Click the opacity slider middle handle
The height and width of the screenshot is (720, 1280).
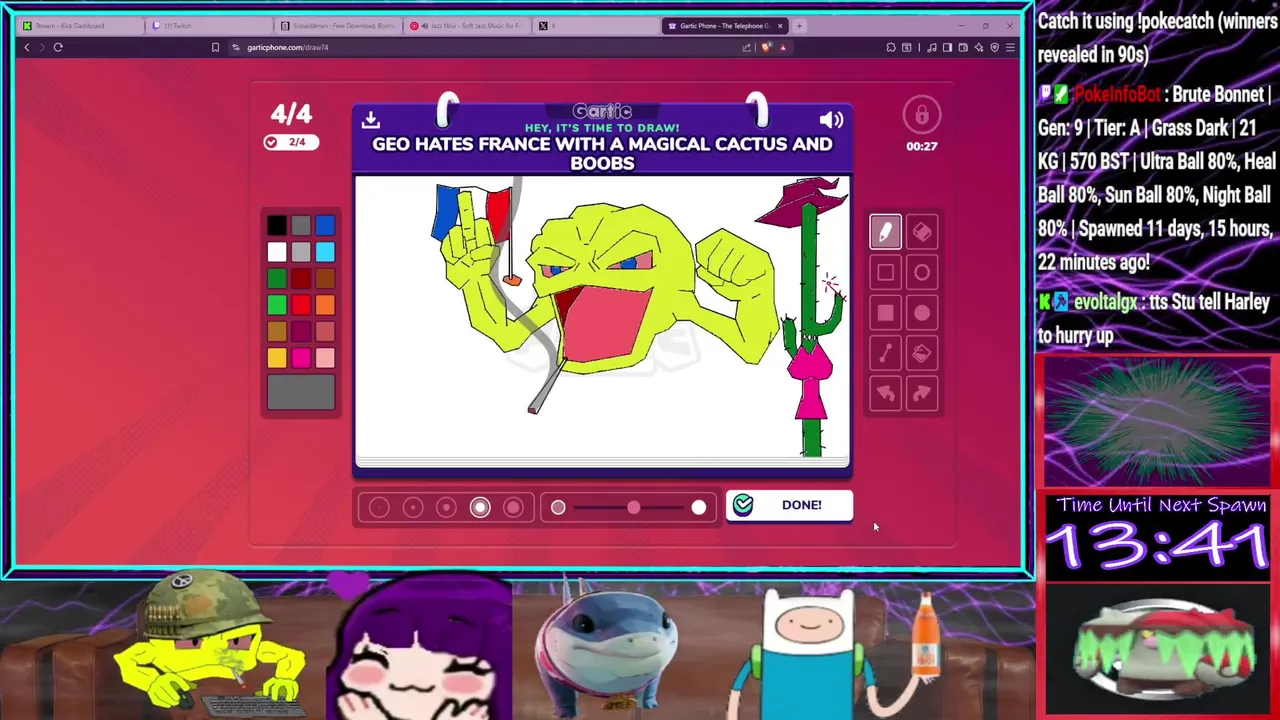click(633, 508)
